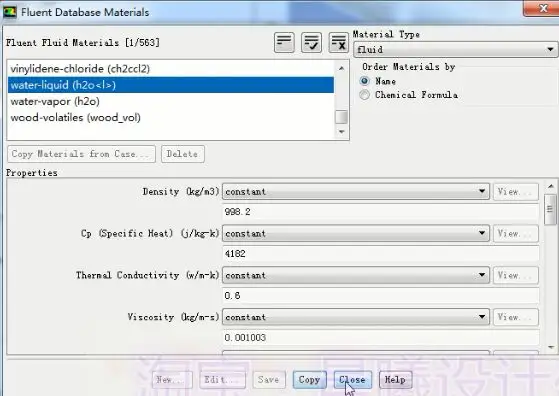
Task: Click the Cp value field 4182
Action: point(380,253)
